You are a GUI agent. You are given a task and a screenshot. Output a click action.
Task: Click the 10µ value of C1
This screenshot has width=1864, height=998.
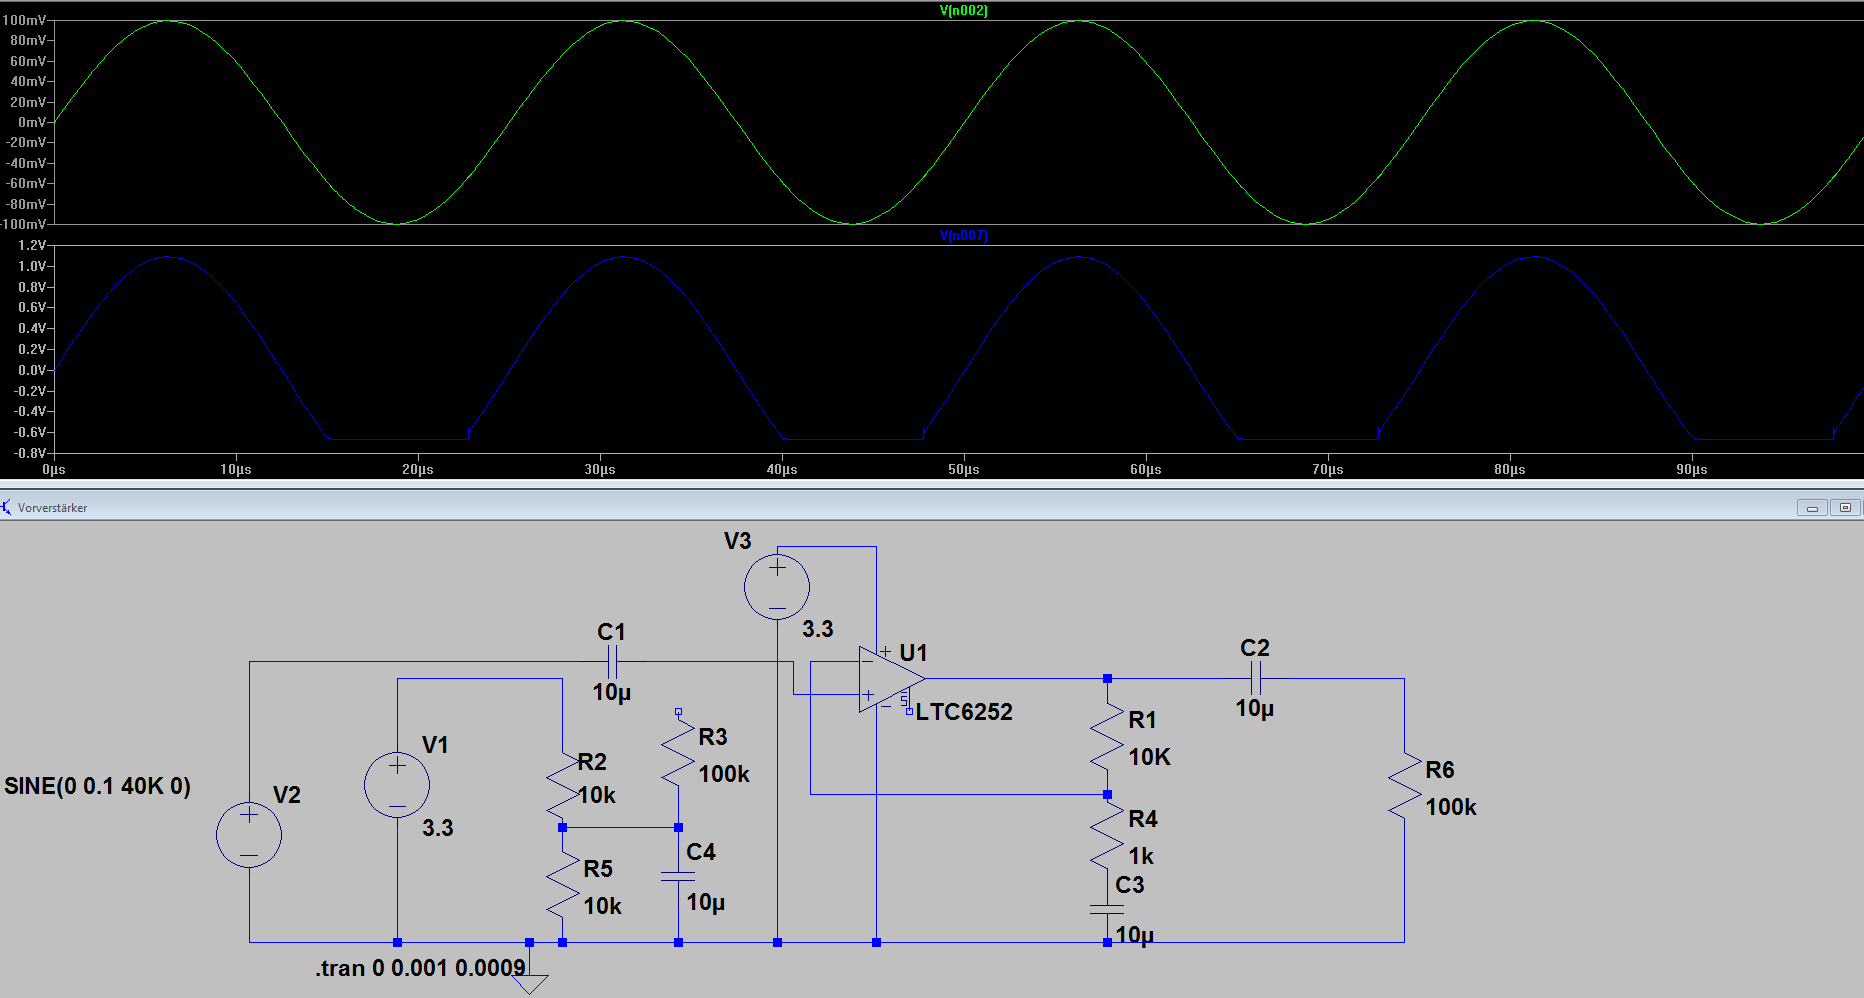pos(612,692)
